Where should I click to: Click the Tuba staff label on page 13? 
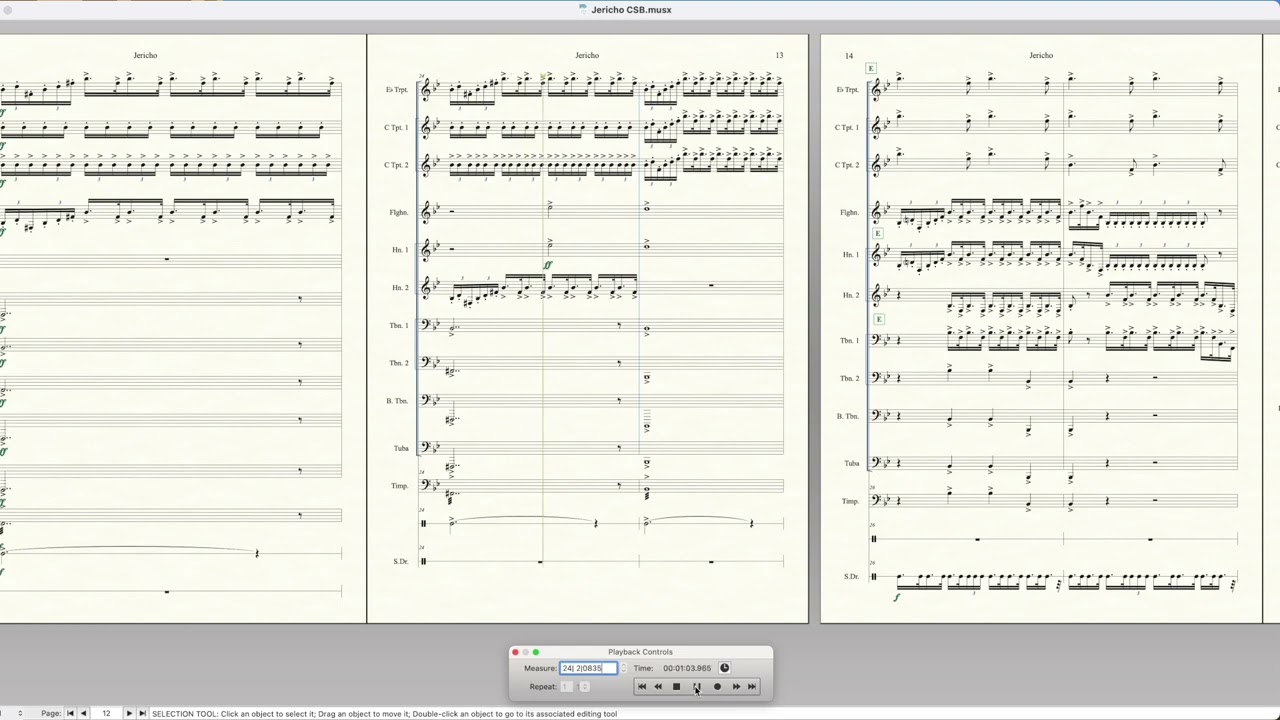point(401,448)
